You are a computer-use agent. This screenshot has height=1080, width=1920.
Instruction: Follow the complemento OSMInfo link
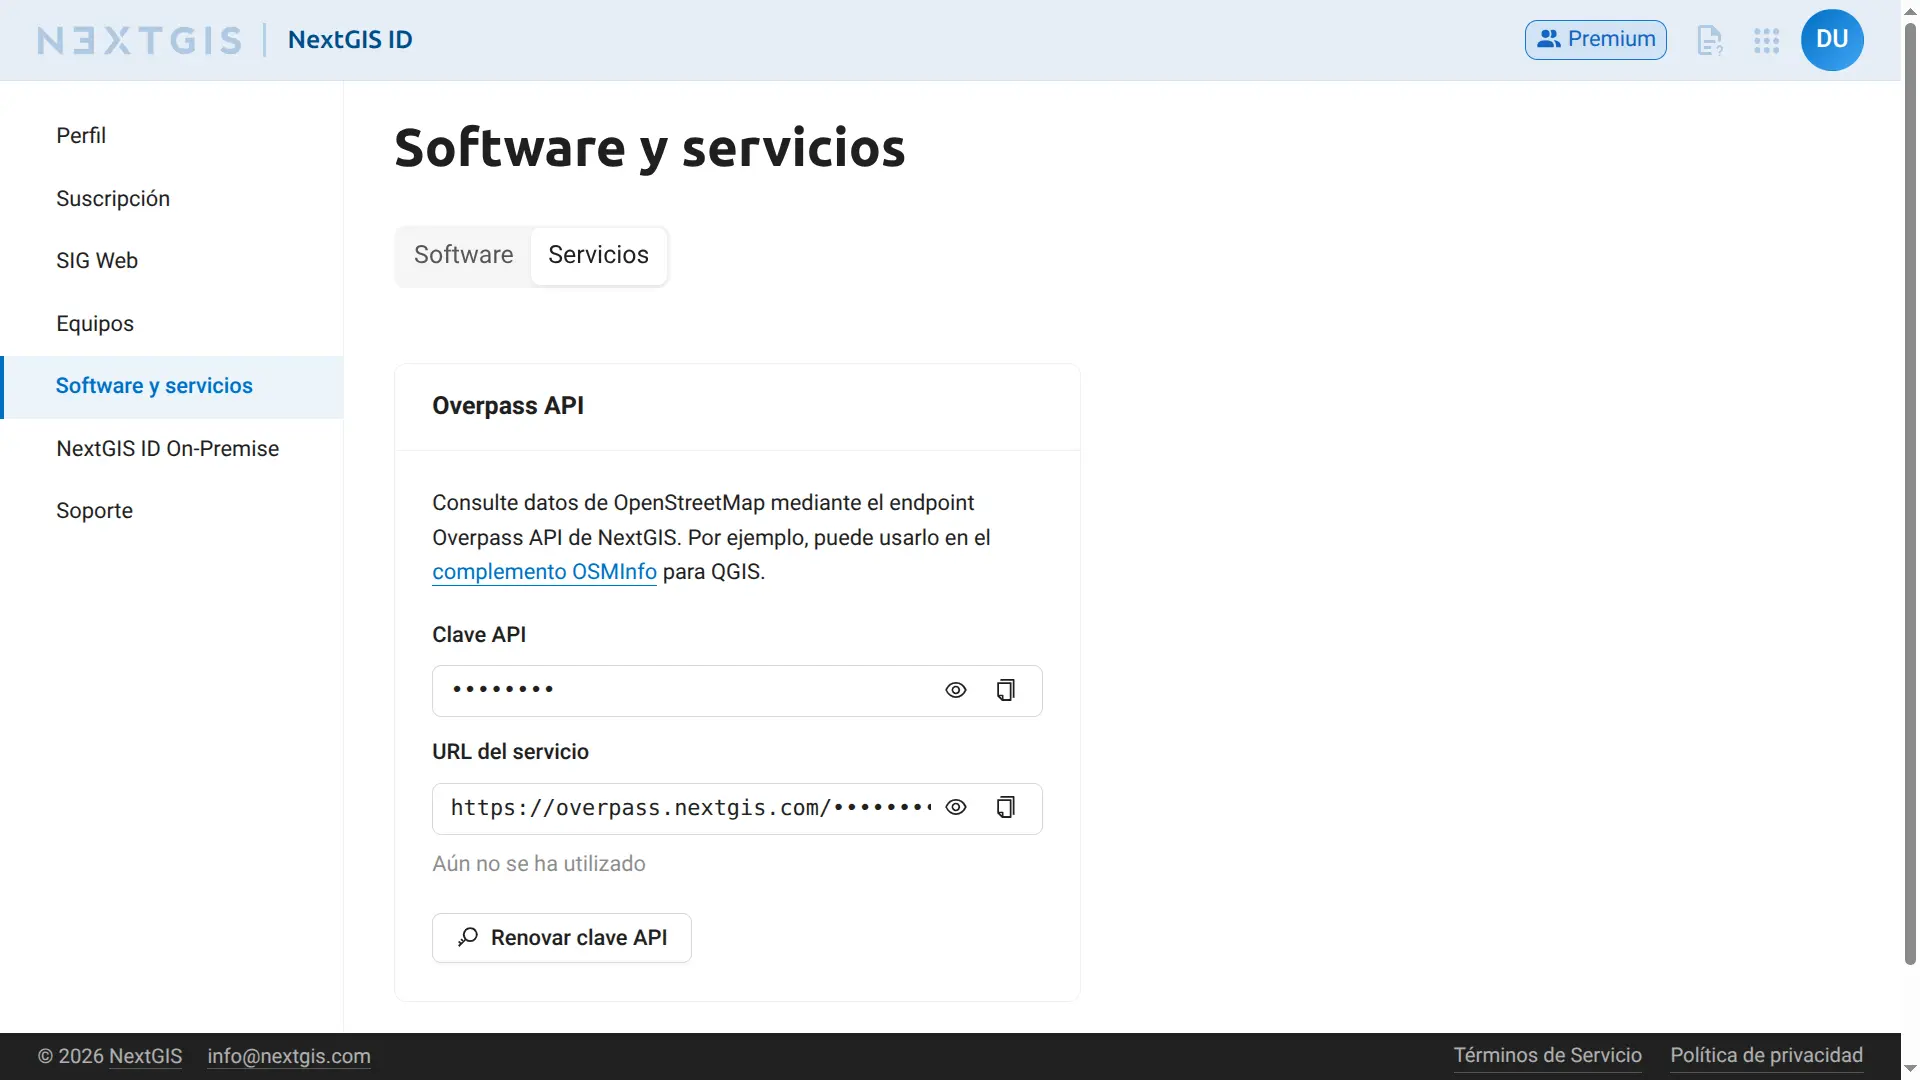click(544, 572)
